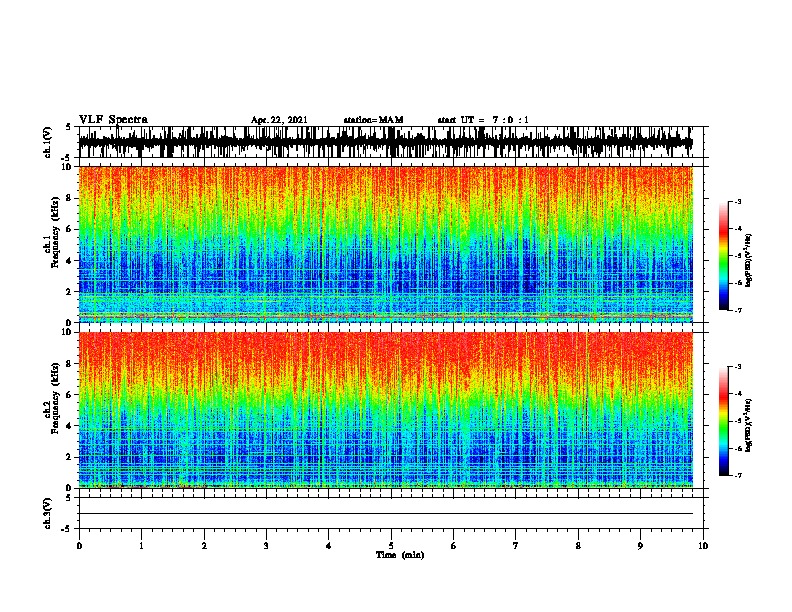Click the "ch.3(V)" axis label
The width and height of the screenshot is (792, 612).
tap(48, 513)
